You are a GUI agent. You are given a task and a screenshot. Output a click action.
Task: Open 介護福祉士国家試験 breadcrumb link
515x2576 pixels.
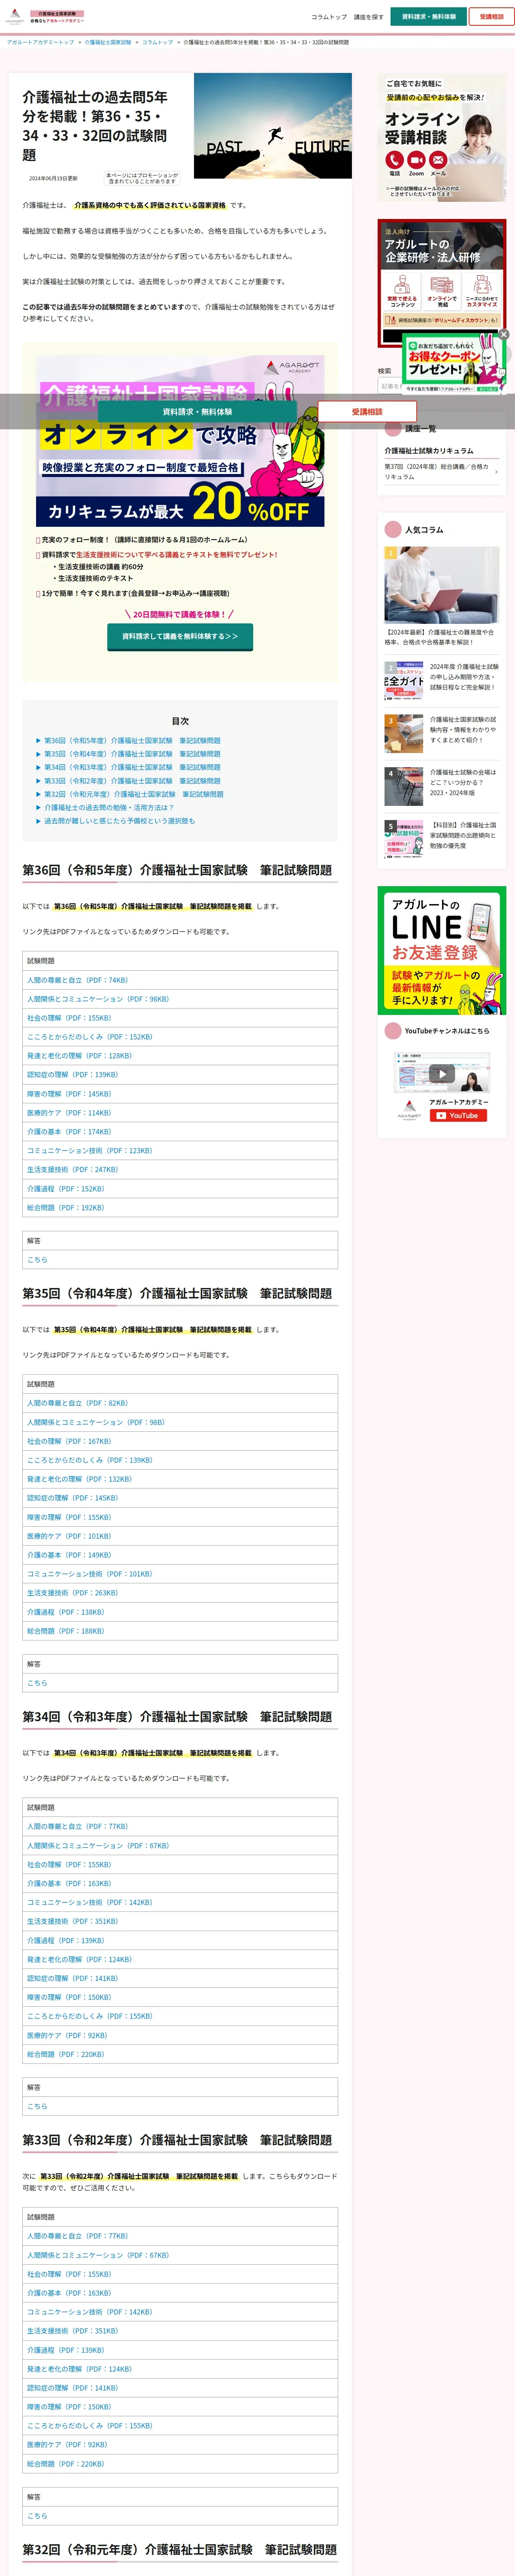pyautogui.click(x=108, y=43)
